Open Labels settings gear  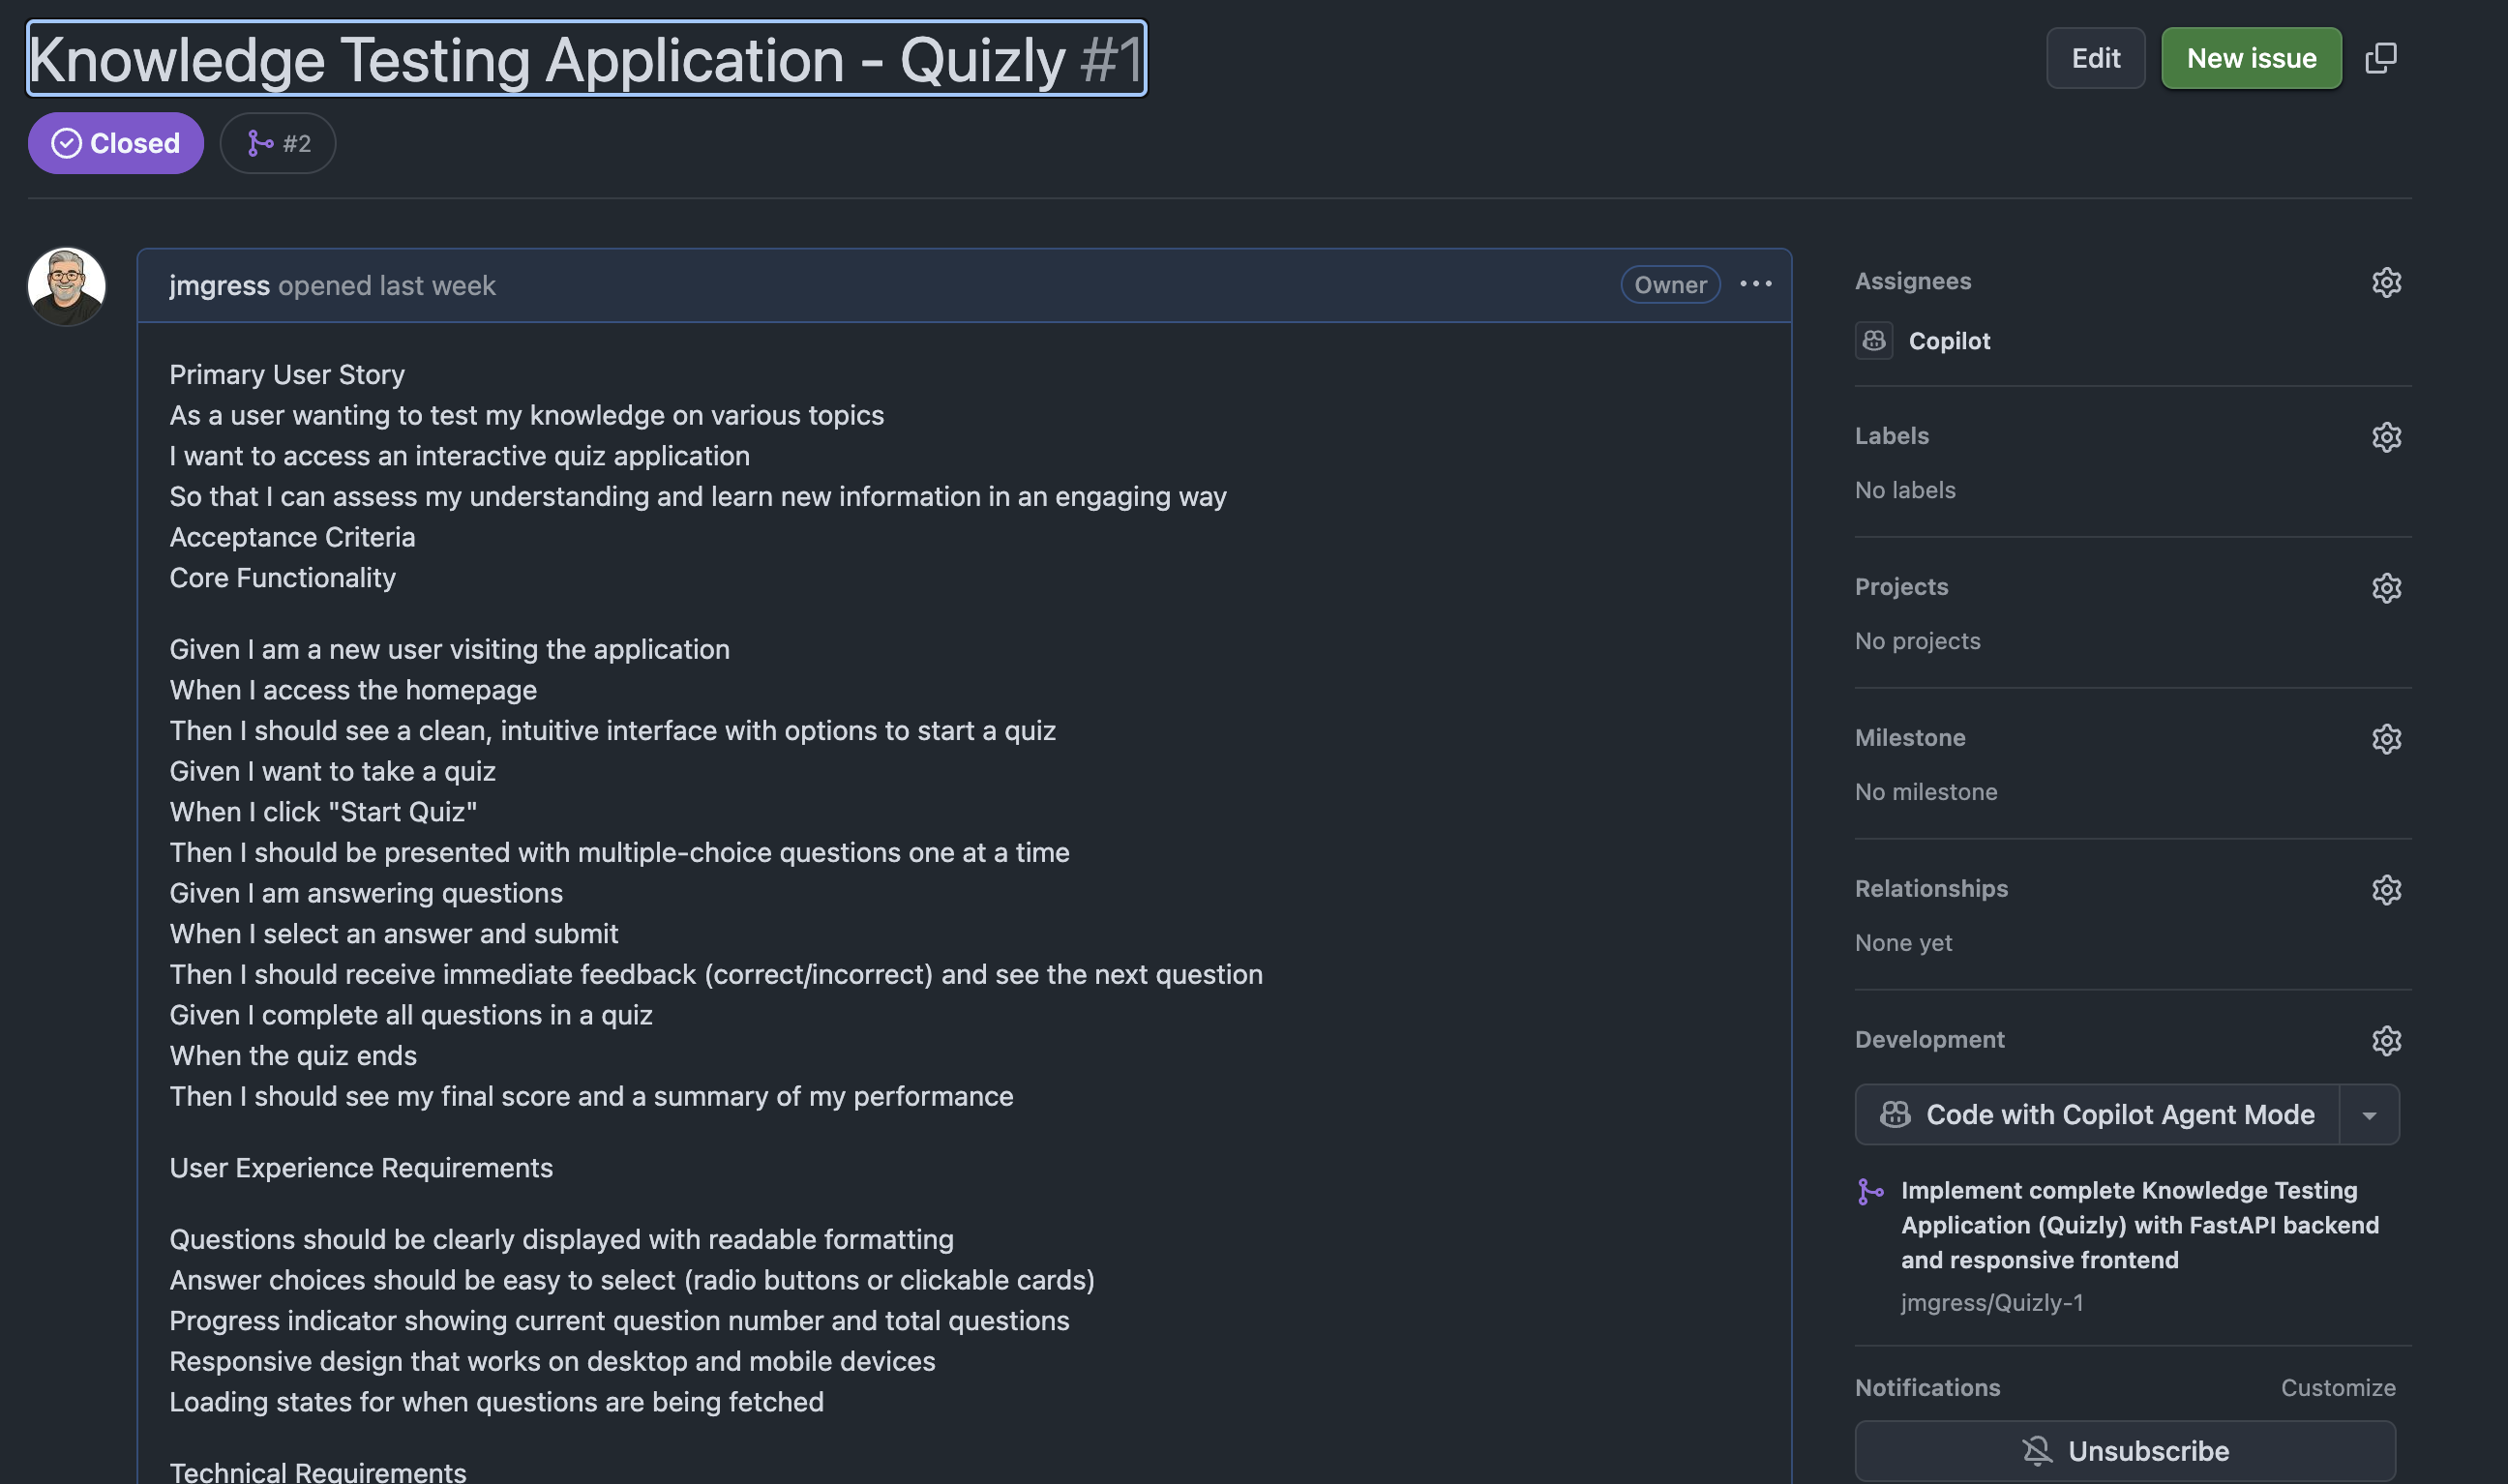pos(2386,437)
